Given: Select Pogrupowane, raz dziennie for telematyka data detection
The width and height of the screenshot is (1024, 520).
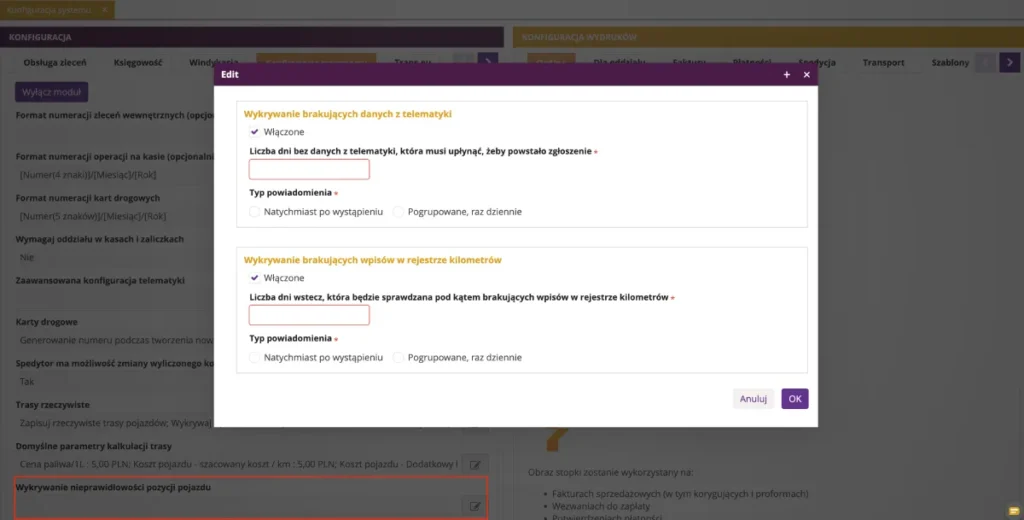Looking at the screenshot, I should [398, 212].
